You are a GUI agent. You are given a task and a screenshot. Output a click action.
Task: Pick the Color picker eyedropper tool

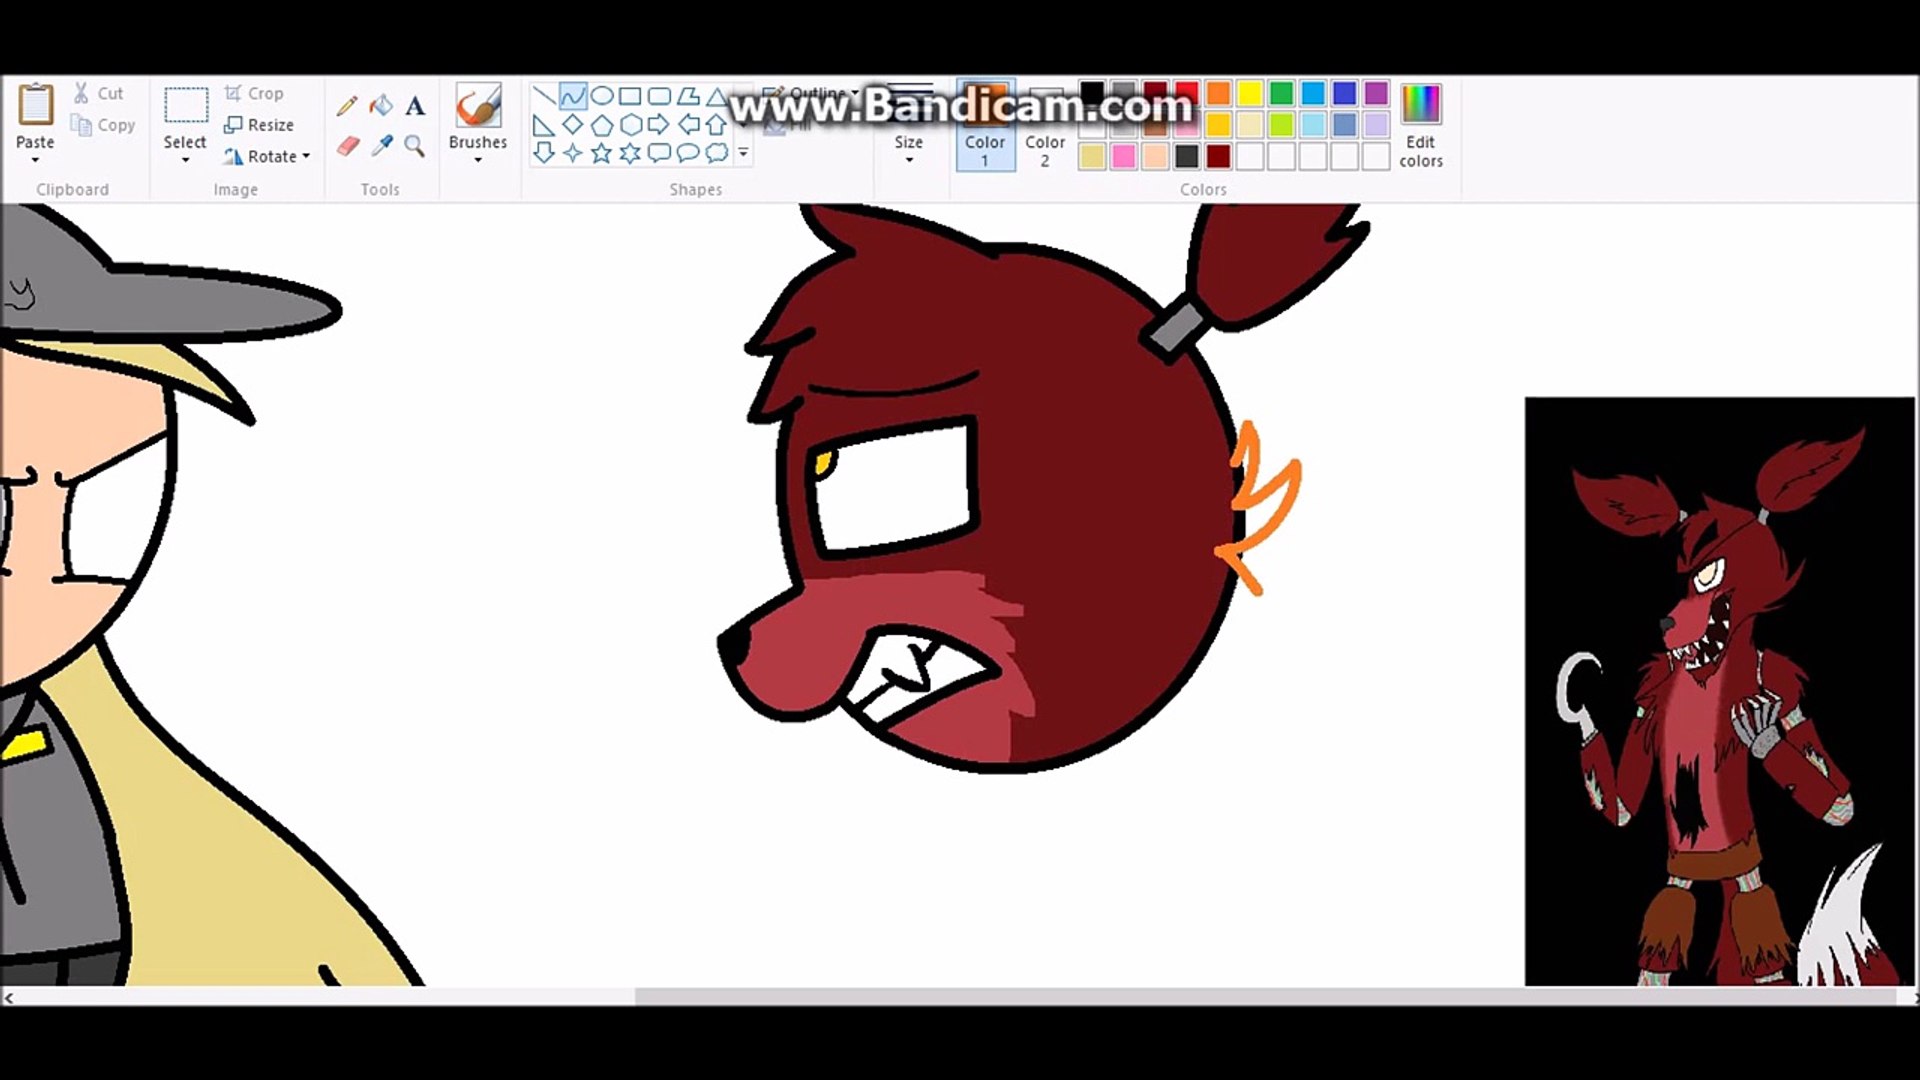point(381,146)
